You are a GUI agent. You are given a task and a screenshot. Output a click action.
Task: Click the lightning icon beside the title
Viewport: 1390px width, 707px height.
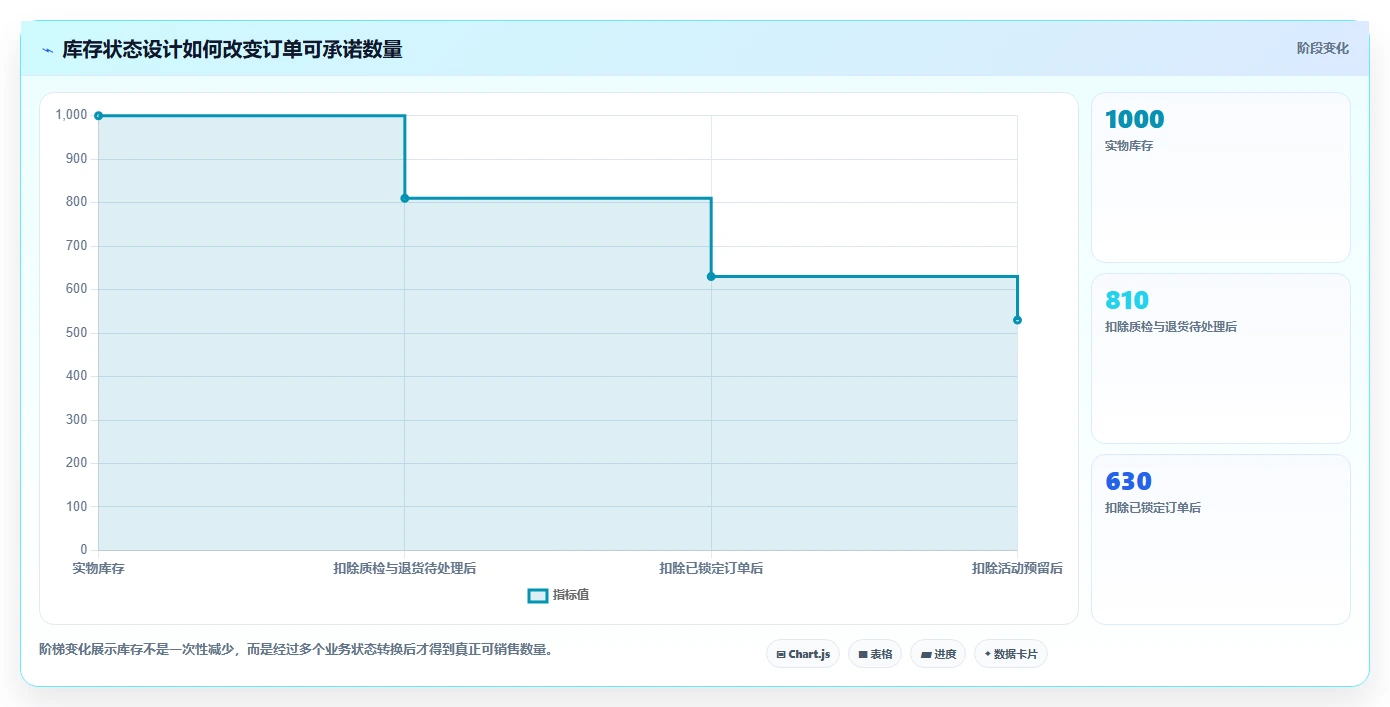click(x=47, y=50)
